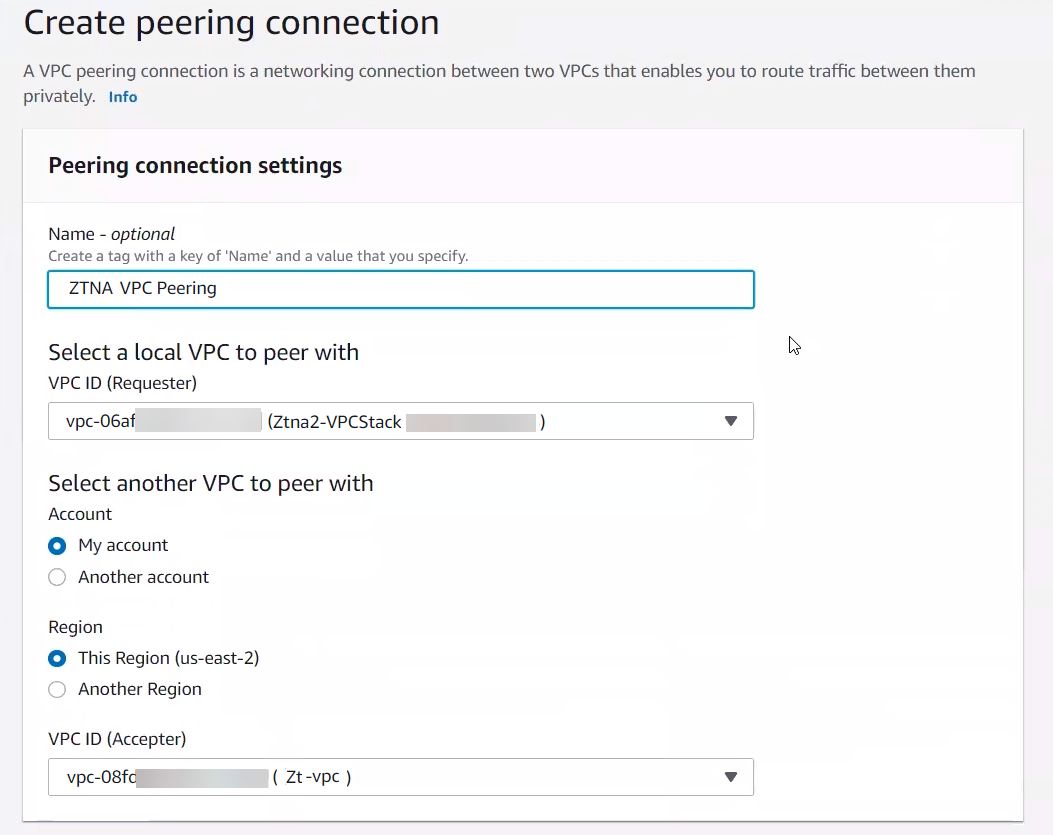Screen dimensions: 1053x835
Task: Click the Create peering connection page title
Action: coord(231,22)
